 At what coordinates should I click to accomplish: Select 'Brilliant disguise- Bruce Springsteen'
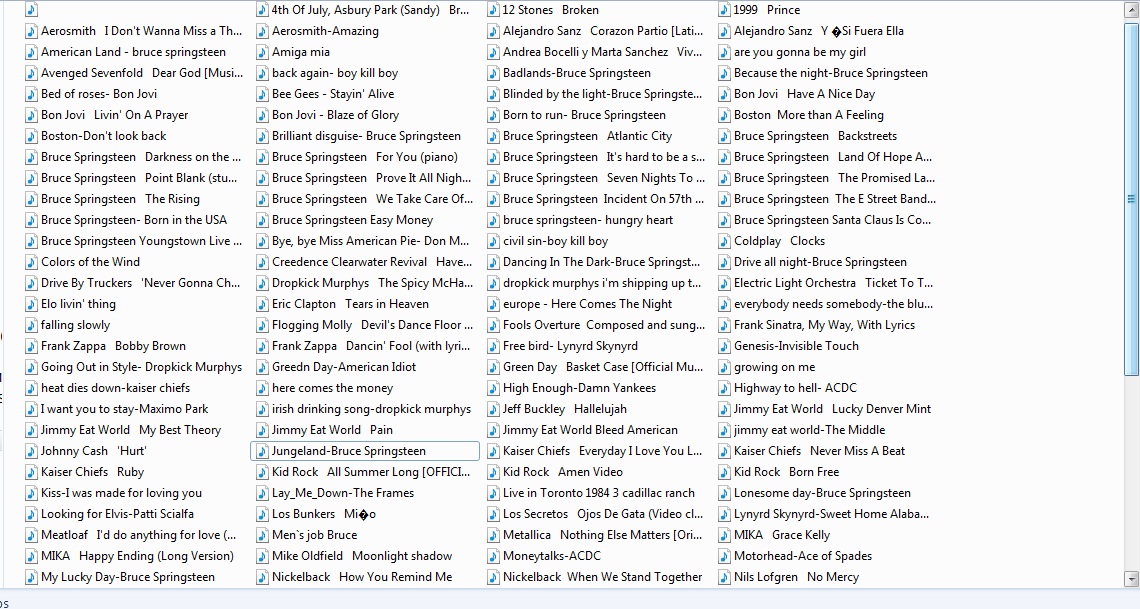pos(366,137)
